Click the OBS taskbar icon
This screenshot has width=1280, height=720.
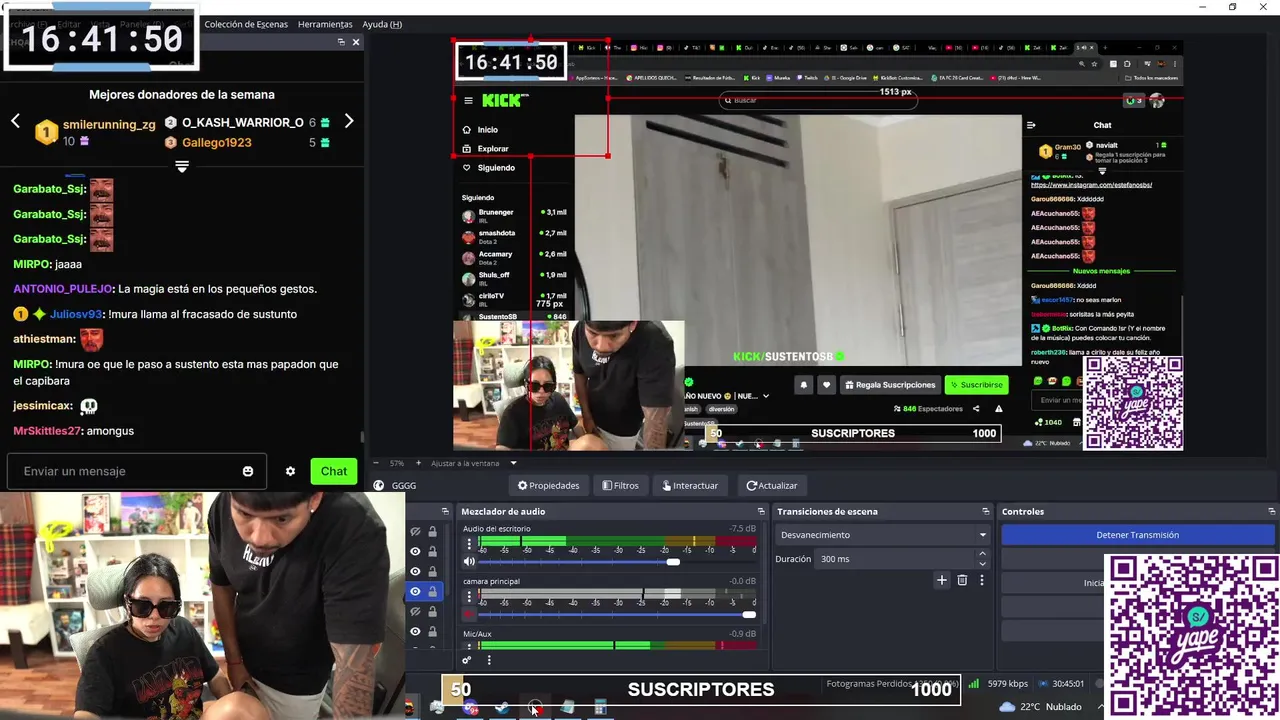tap(535, 708)
